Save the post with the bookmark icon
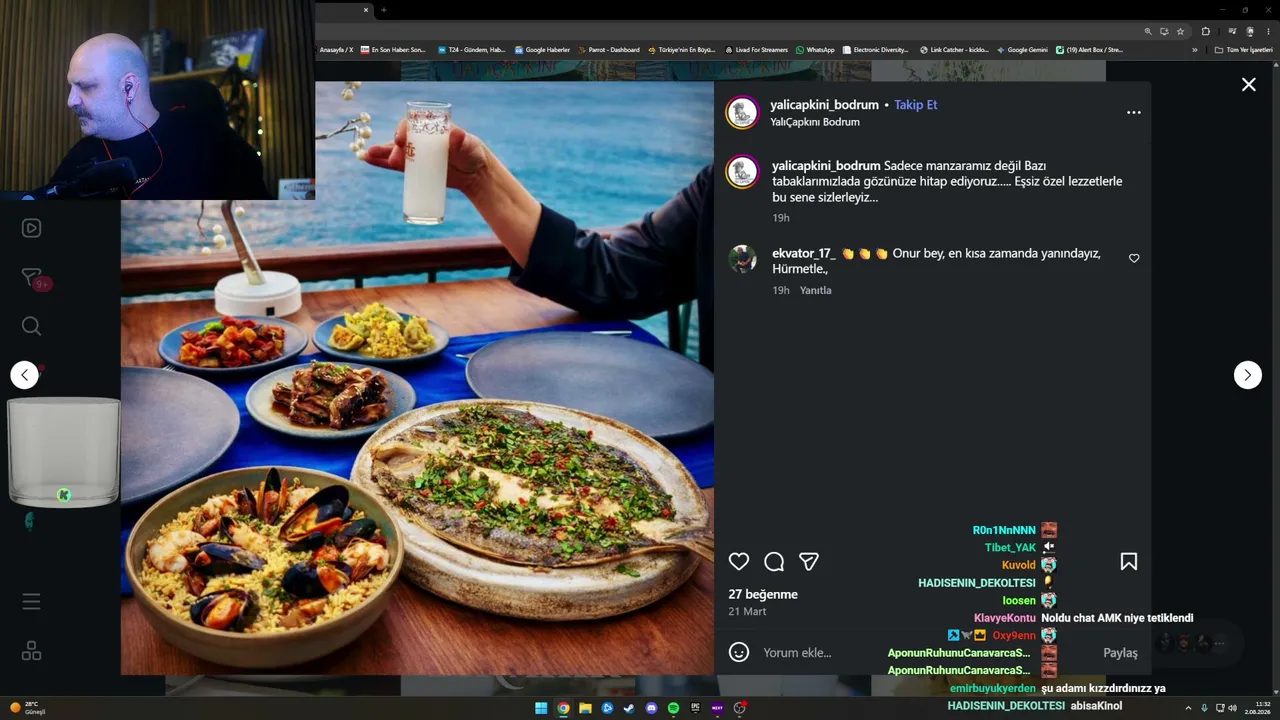Screen dimensions: 1280x720 [1129, 562]
